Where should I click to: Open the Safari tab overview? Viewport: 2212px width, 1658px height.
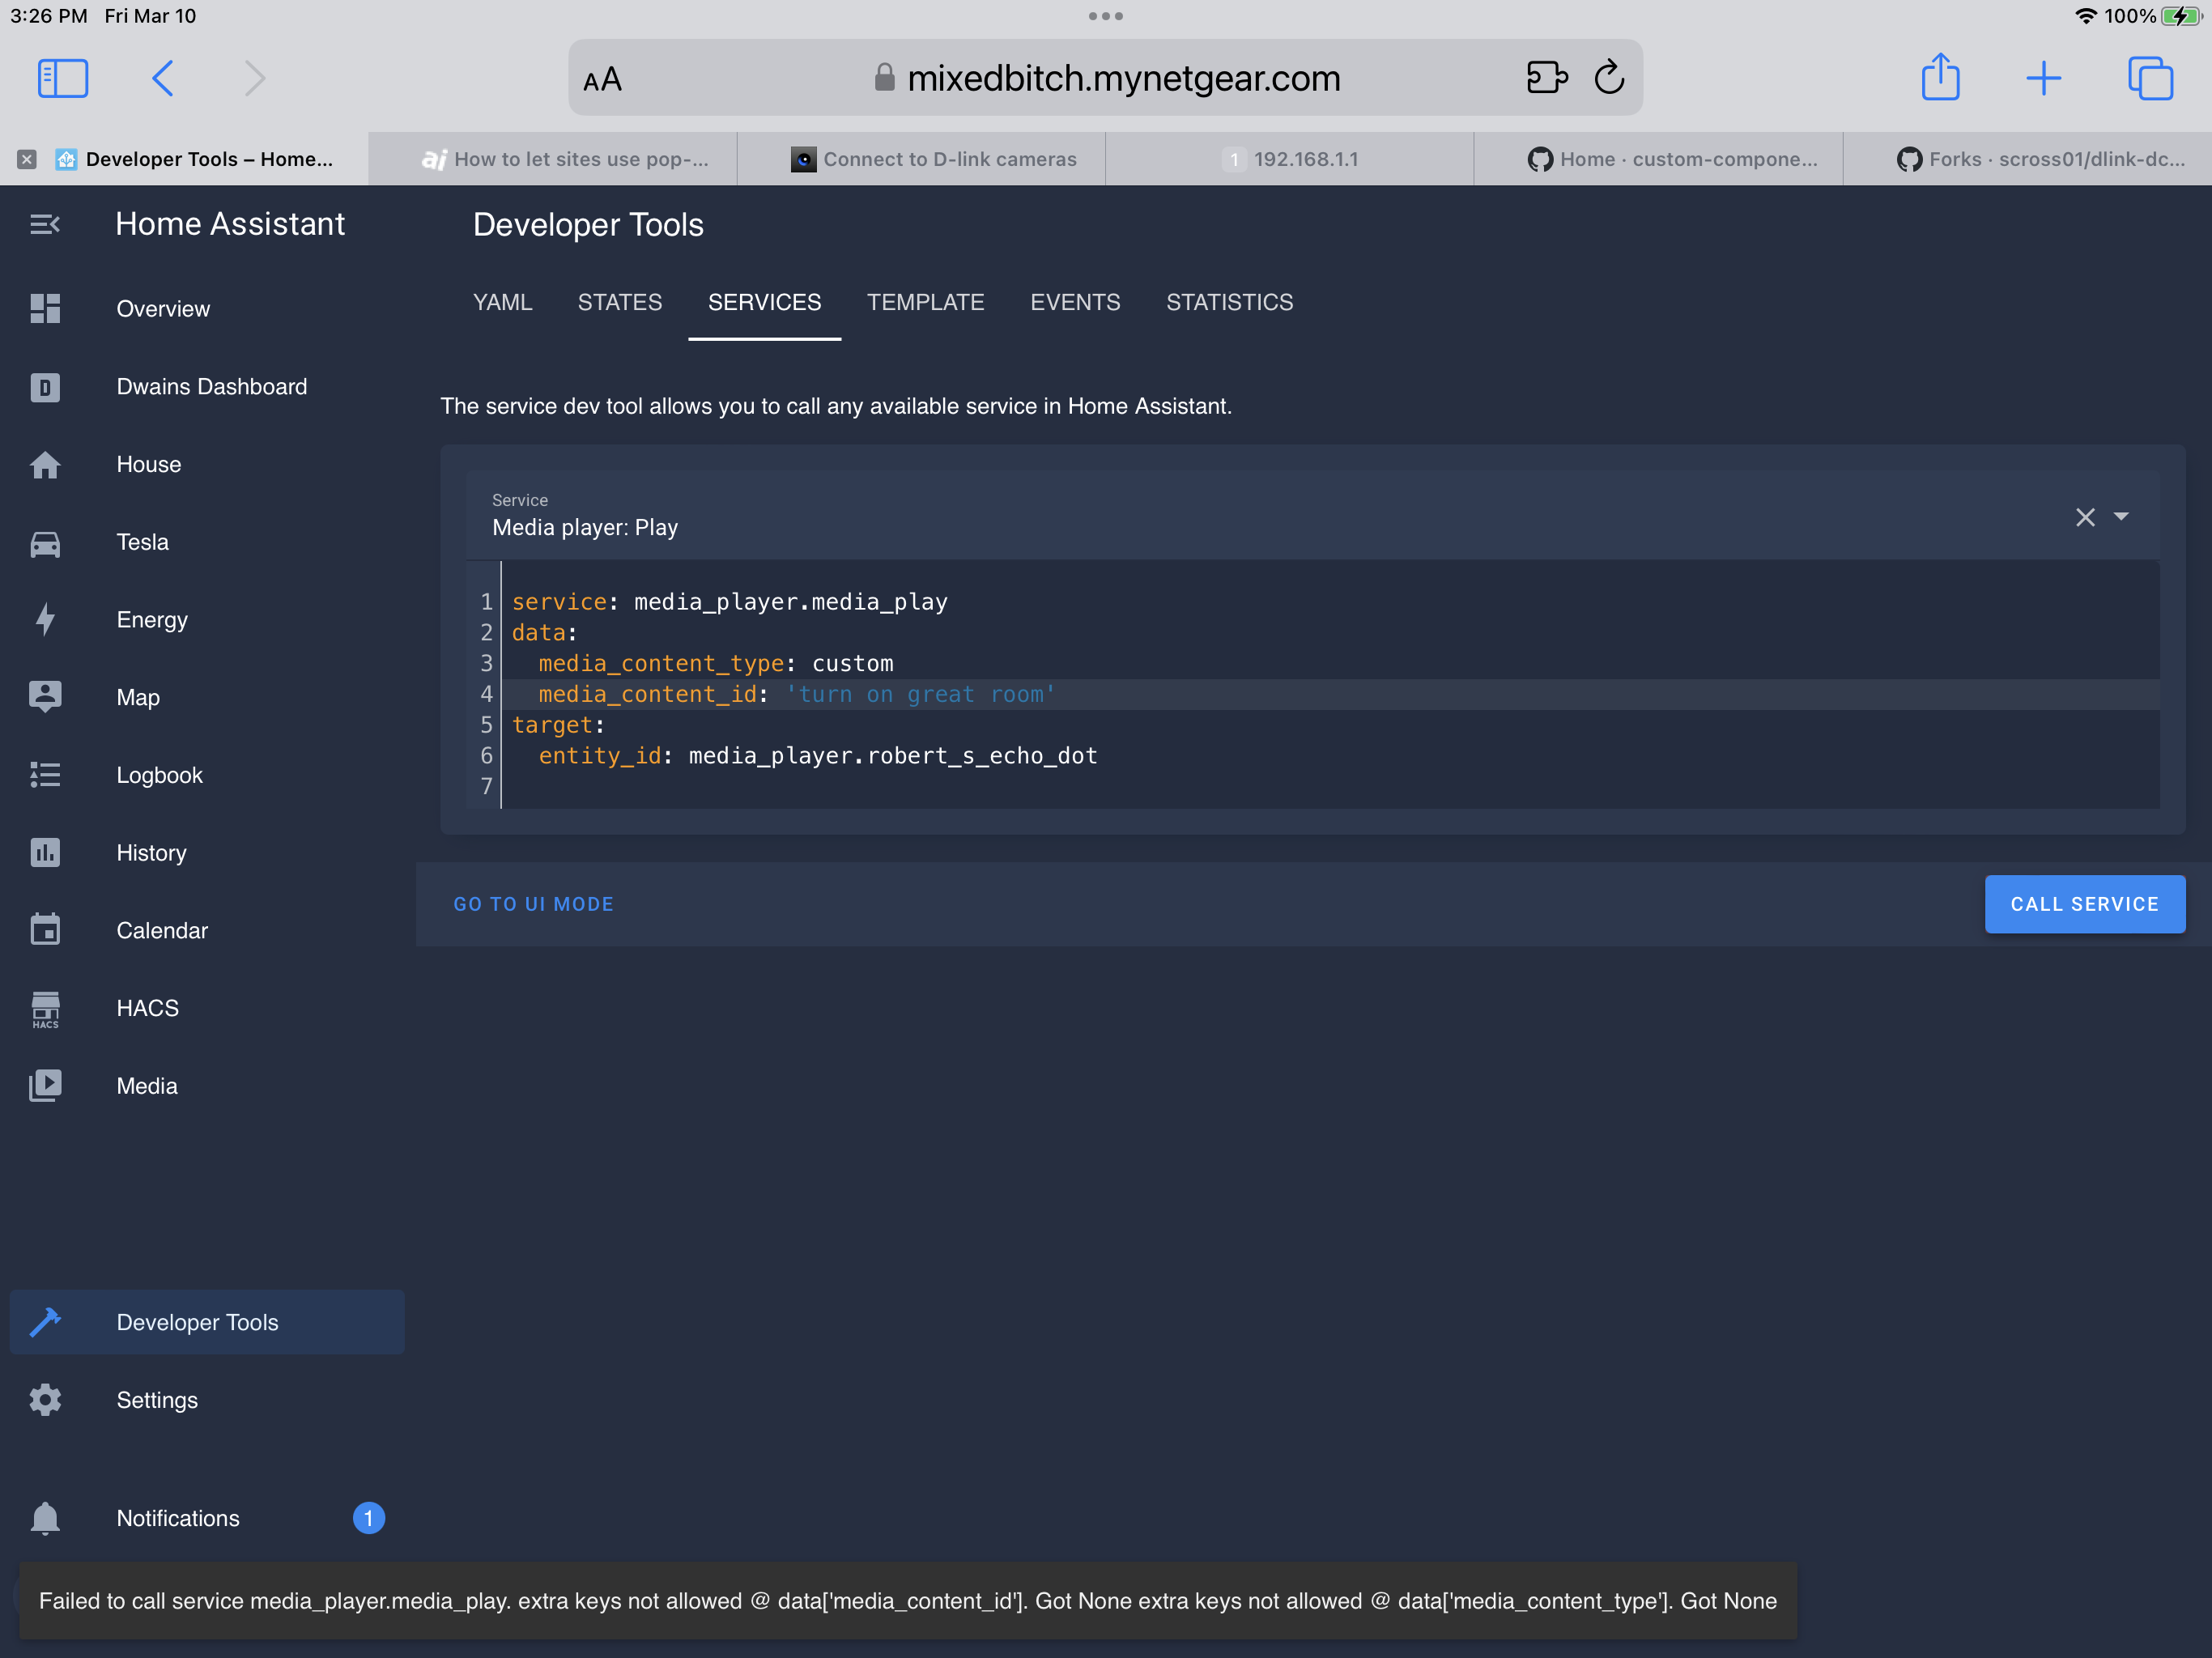tap(2150, 77)
